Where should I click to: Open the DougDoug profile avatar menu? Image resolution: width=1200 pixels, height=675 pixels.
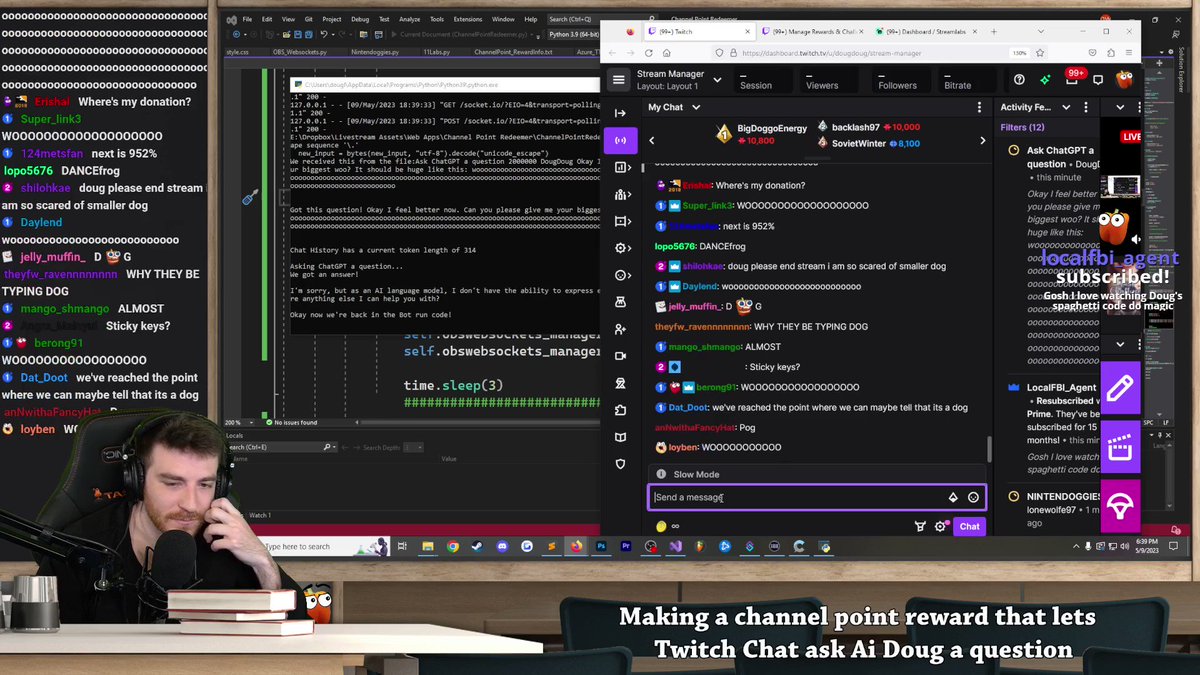(1125, 79)
